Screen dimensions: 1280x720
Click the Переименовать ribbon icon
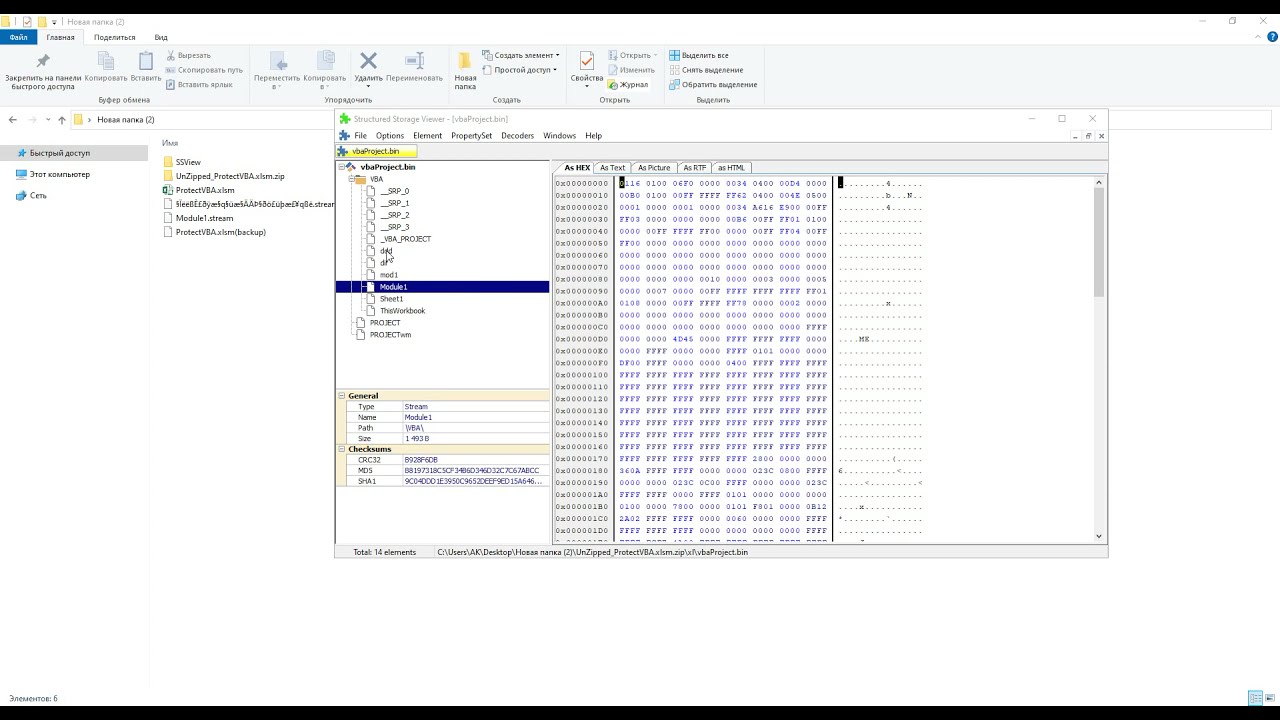(414, 62)
